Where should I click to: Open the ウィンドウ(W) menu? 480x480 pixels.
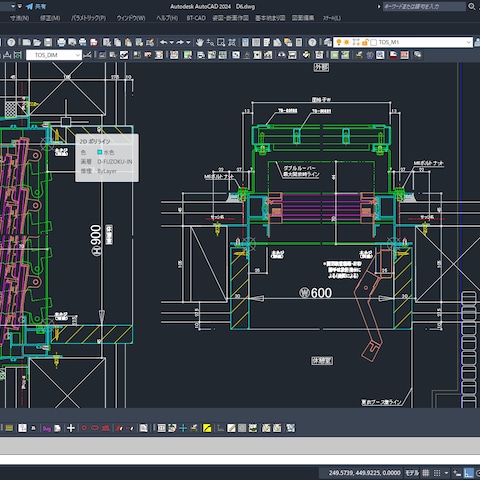pyautogui.click(x=131, y=18)
